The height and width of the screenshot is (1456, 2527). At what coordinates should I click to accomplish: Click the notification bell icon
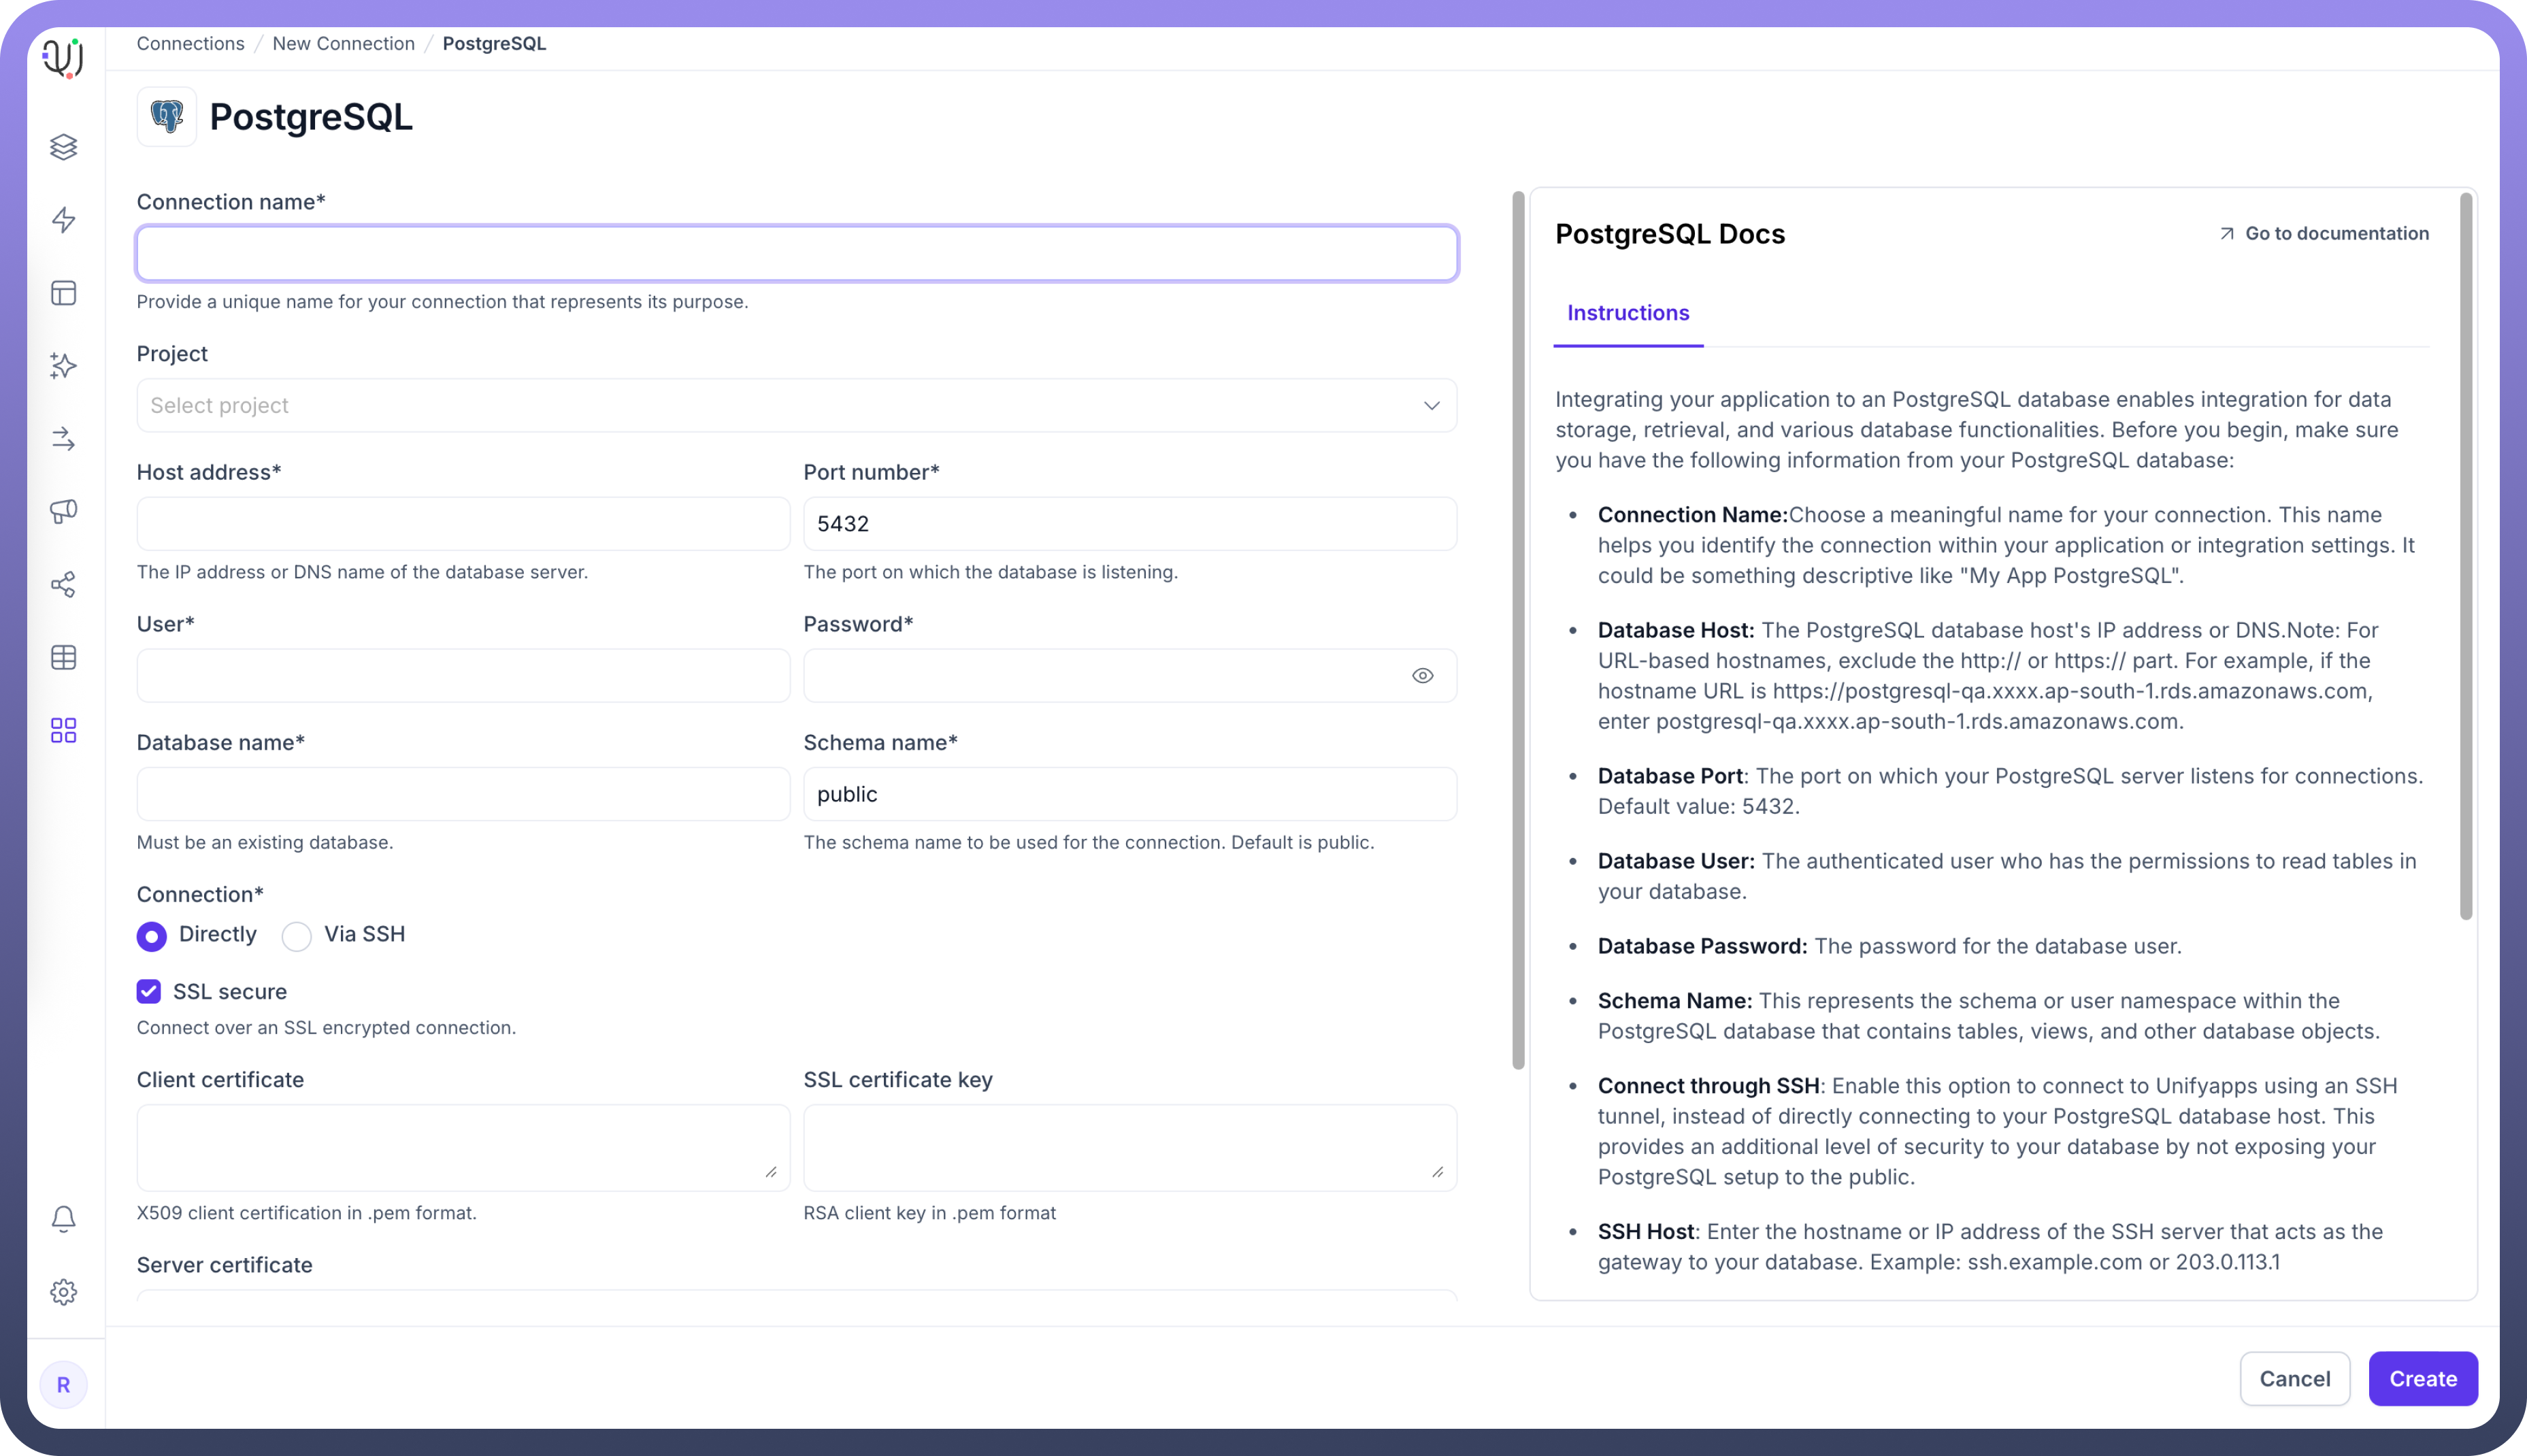pyautogui.click(x=63, y=1218)
